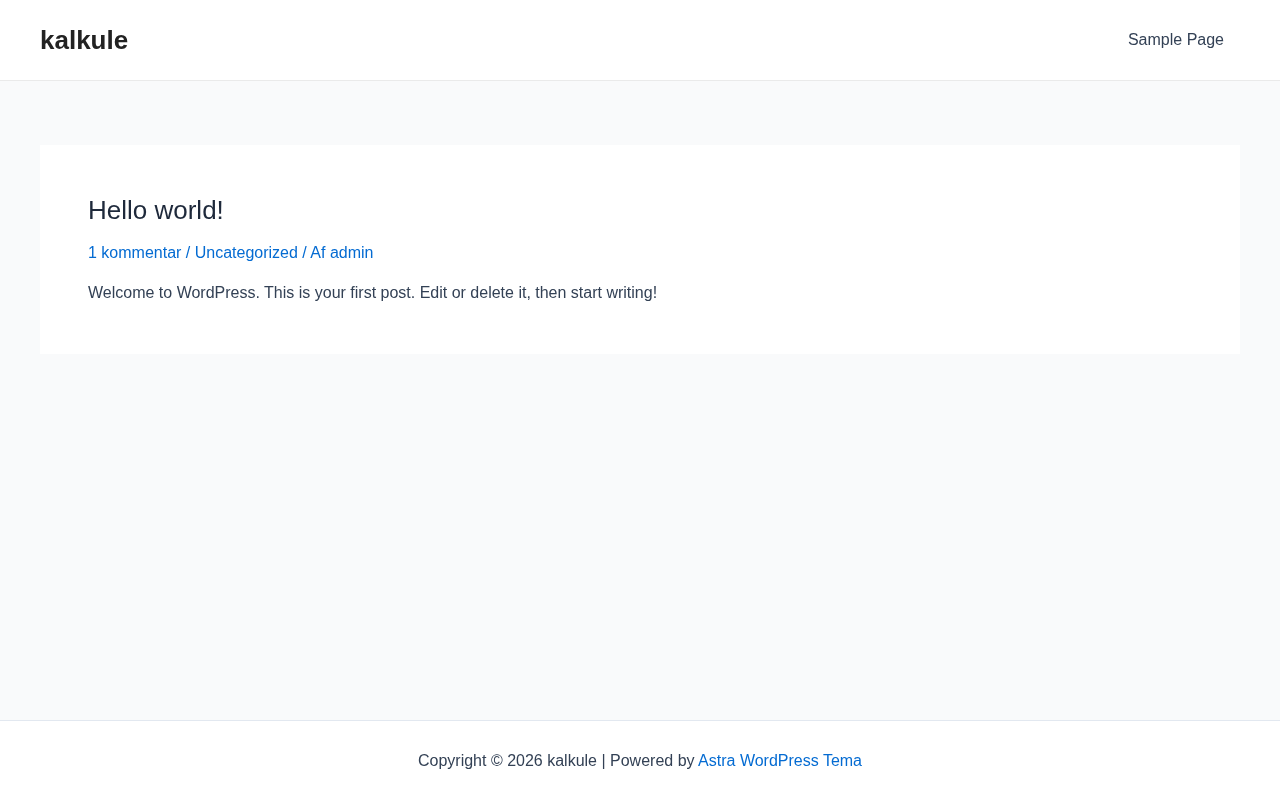Click the 'Powered by' footer text
The width and height of the screenshot is (1280, 800).
tap(652, 761)
